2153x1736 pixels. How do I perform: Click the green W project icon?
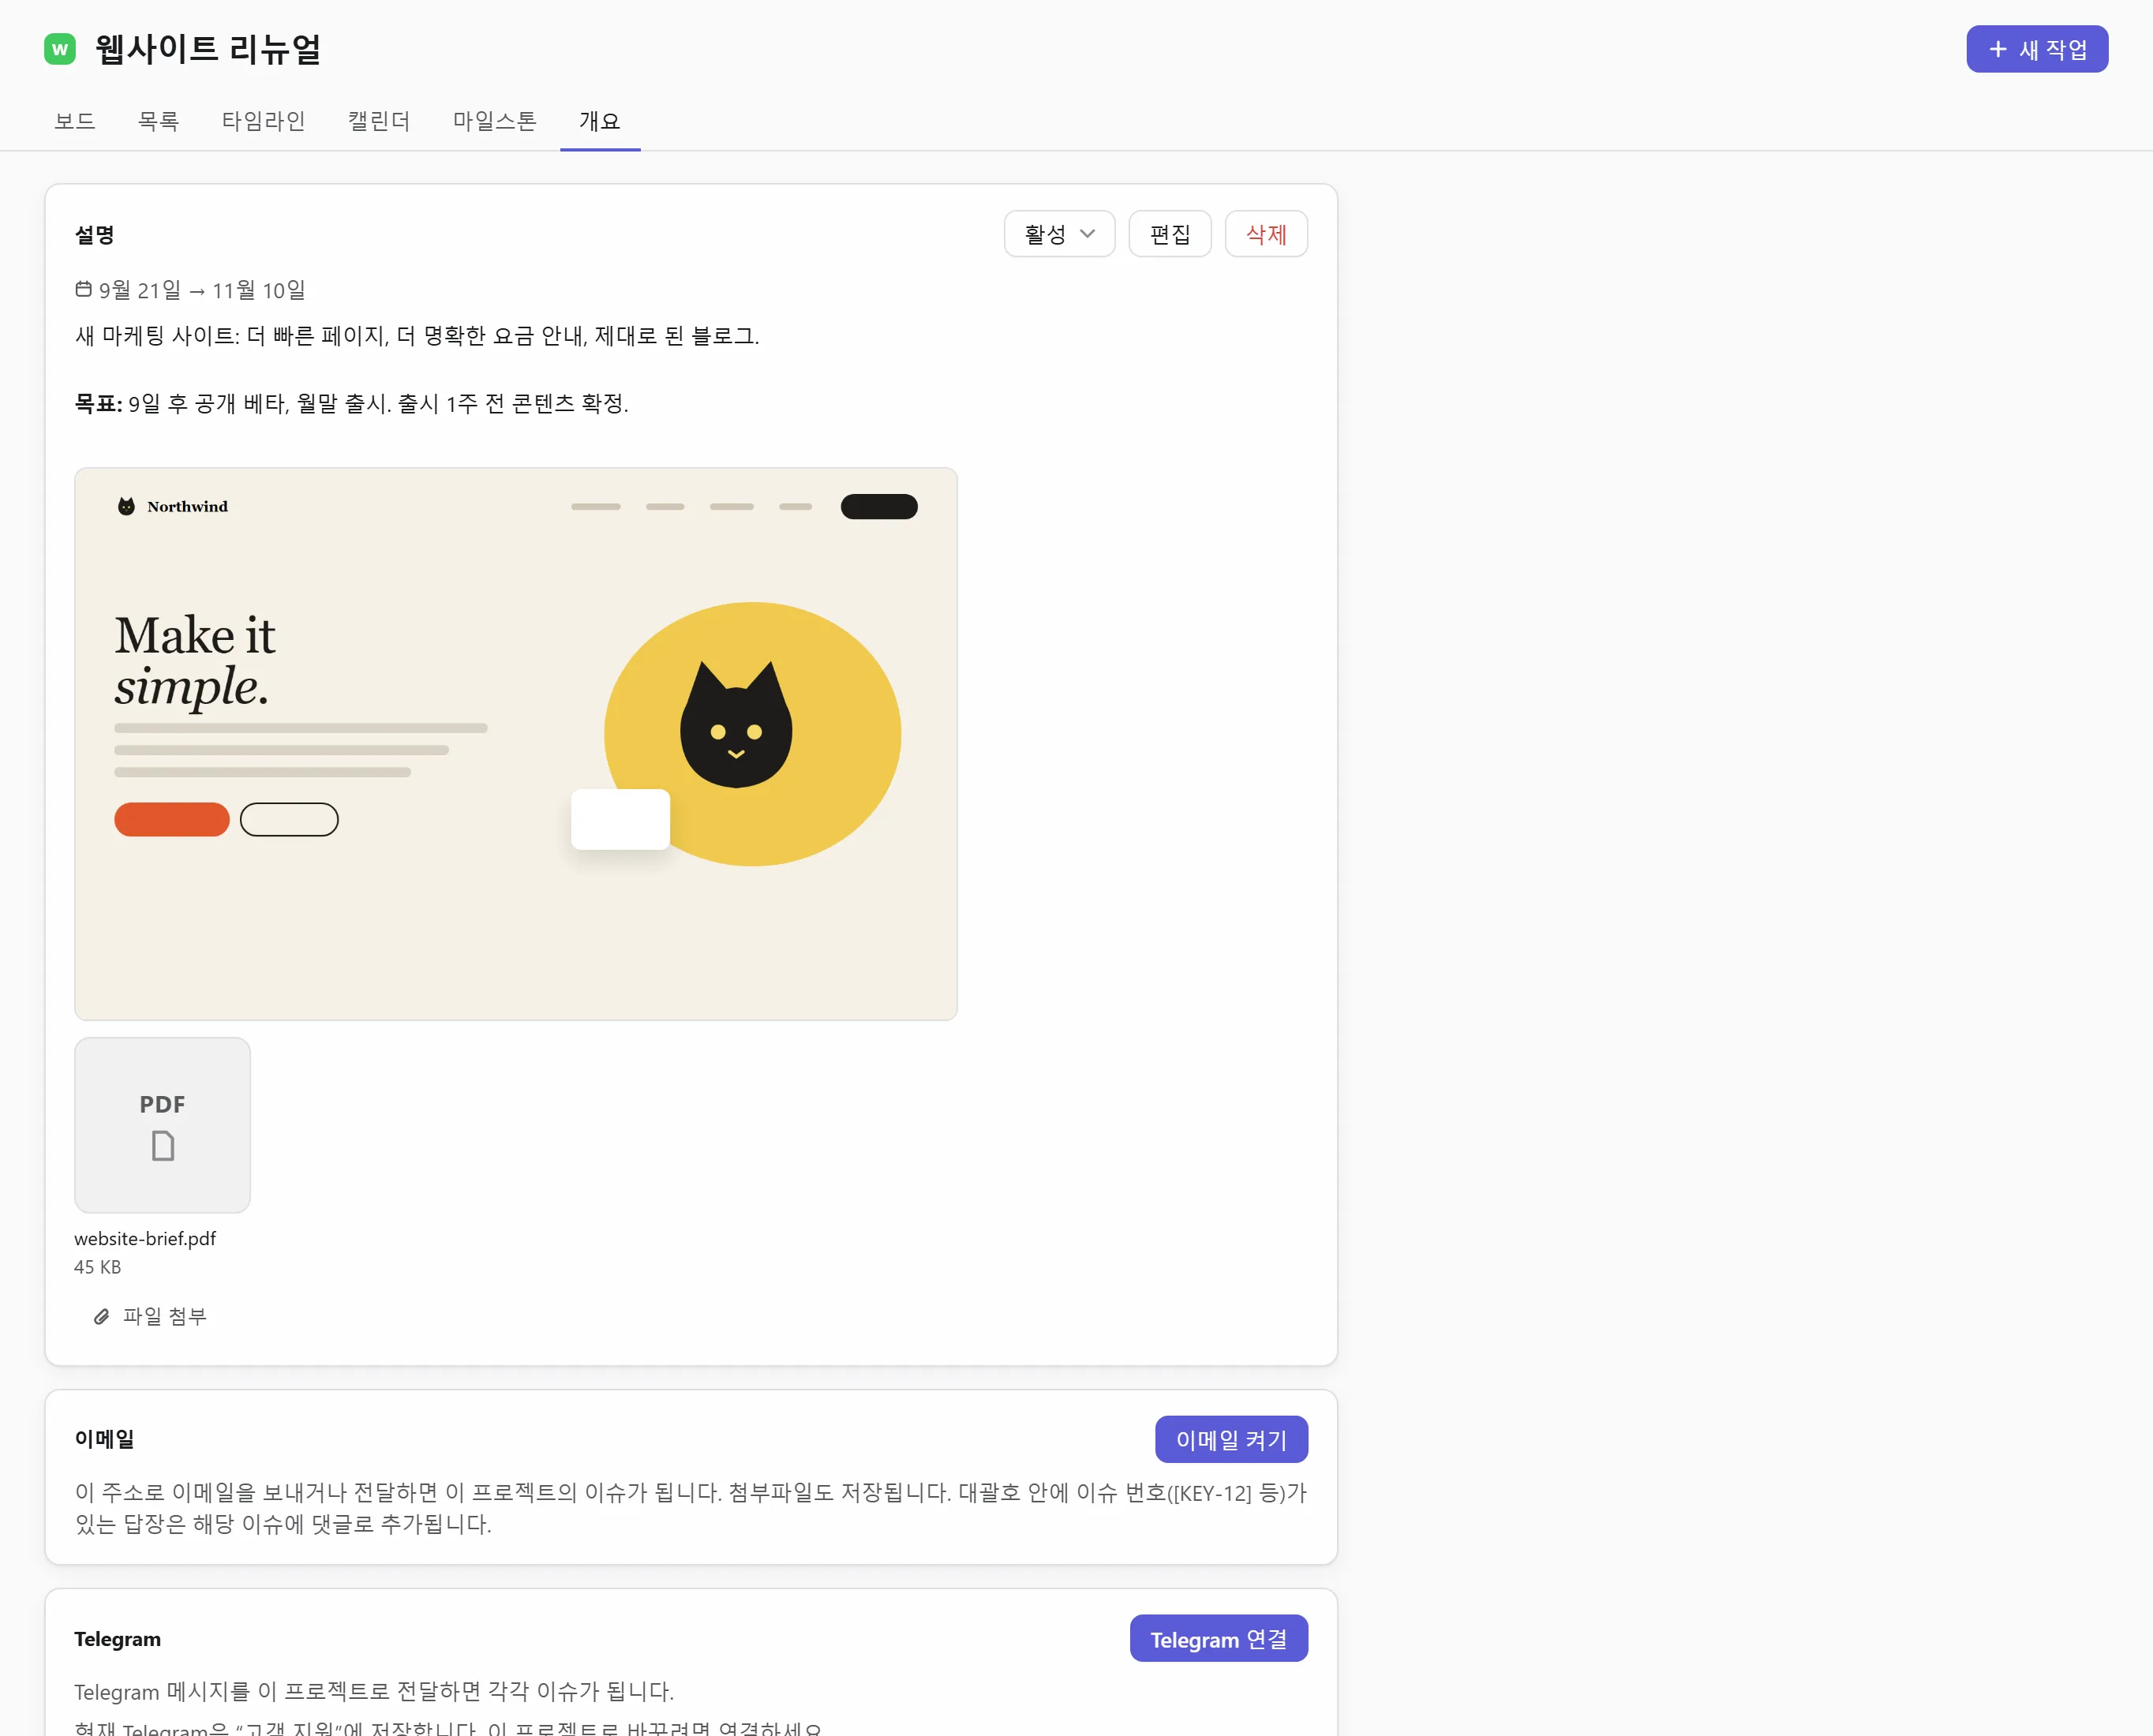coord(60,49)
